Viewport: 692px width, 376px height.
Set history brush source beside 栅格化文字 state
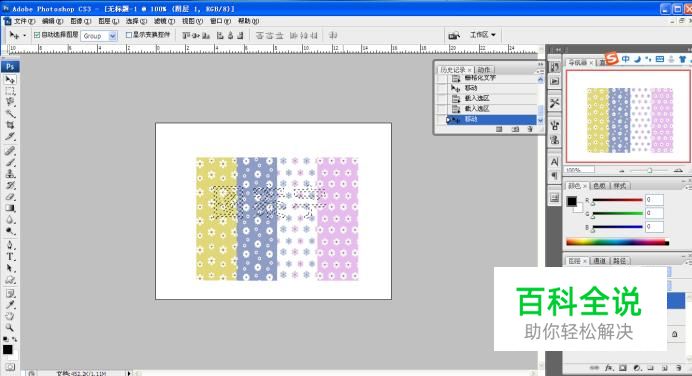click(441, 78)
